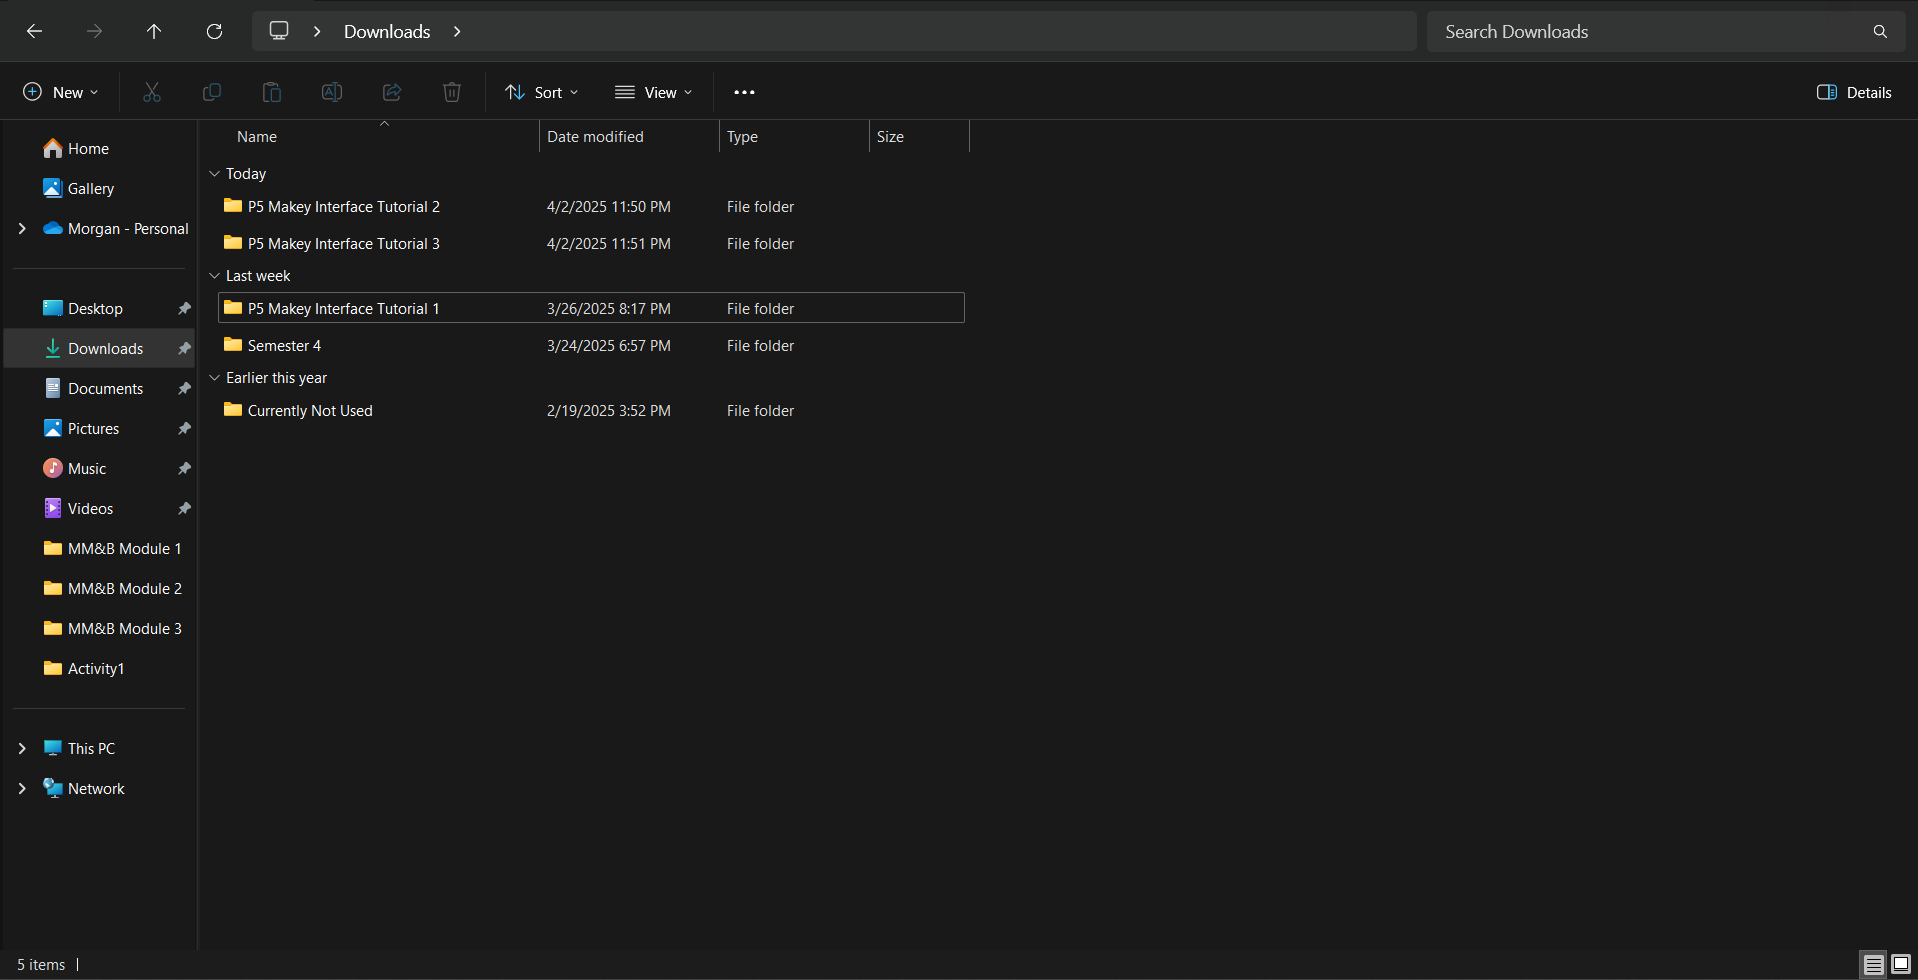Click the Rename icon in toolbar
The height and width of the screenshot is (980, 1918).
coord(332,92)
